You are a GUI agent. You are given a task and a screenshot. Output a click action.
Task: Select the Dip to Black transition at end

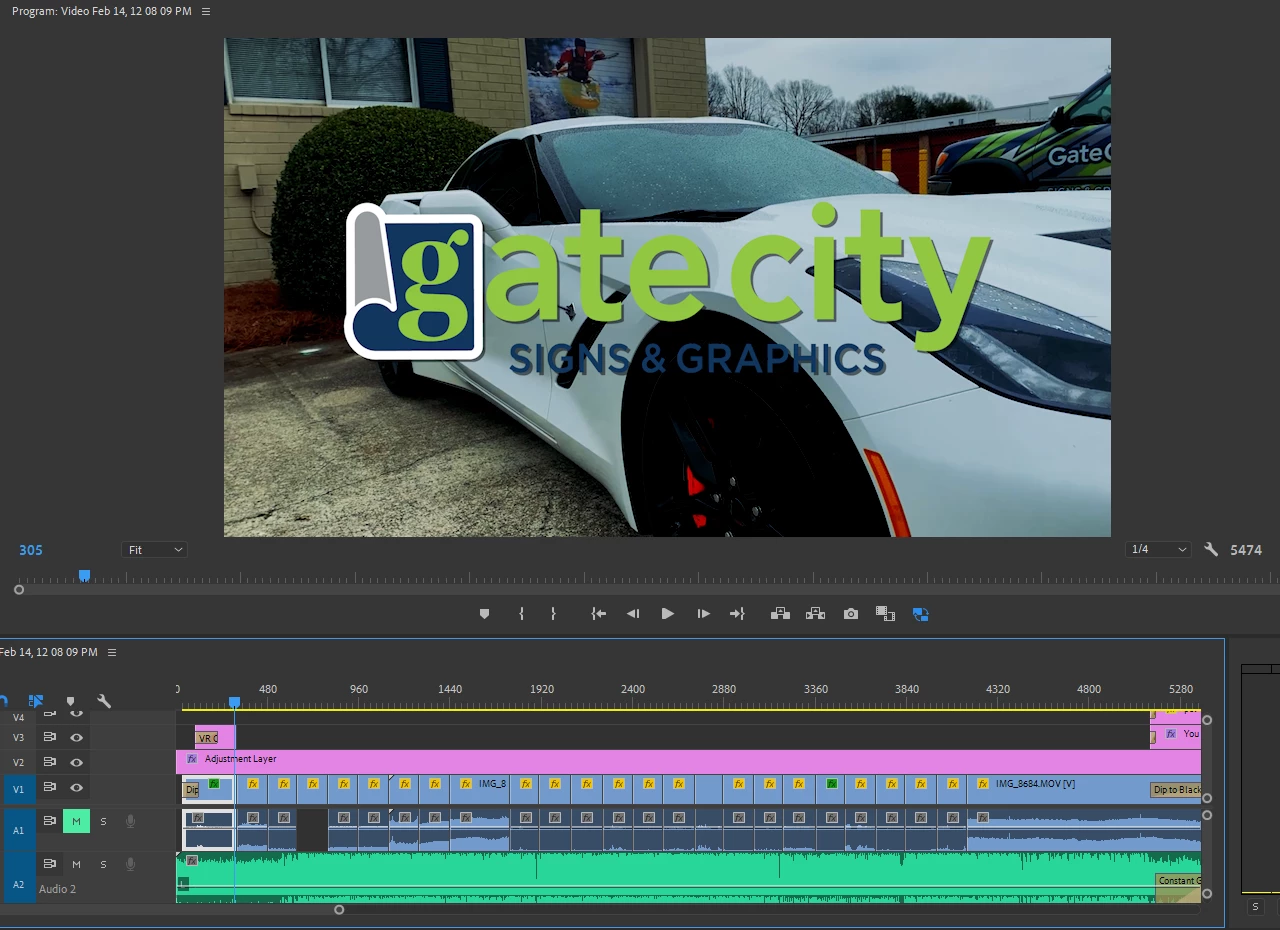(x=1176, y=790)
